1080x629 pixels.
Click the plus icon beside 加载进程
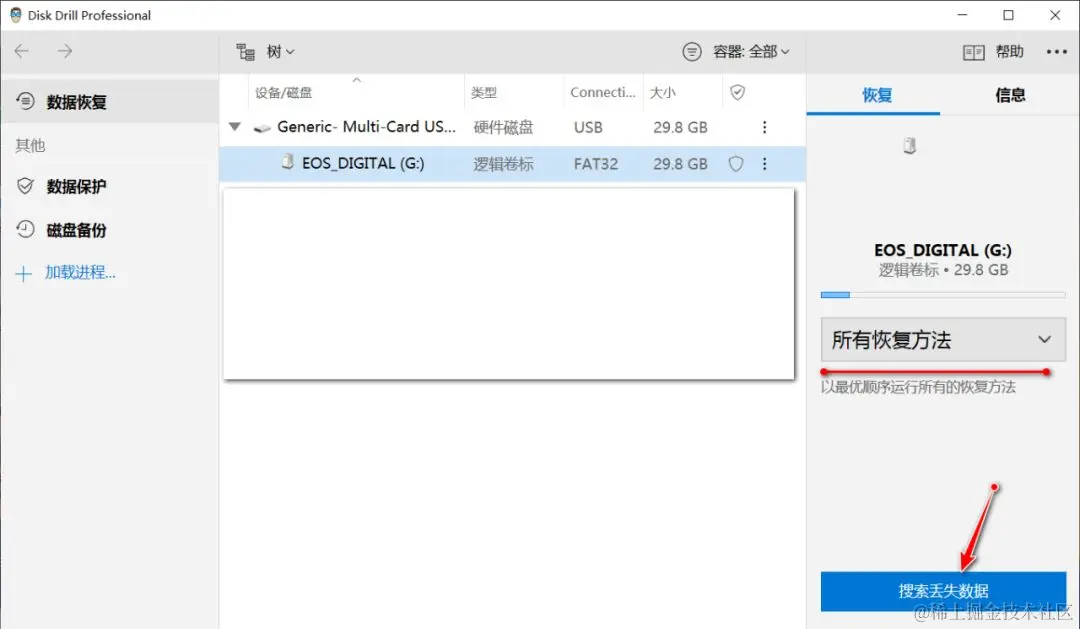23,274
